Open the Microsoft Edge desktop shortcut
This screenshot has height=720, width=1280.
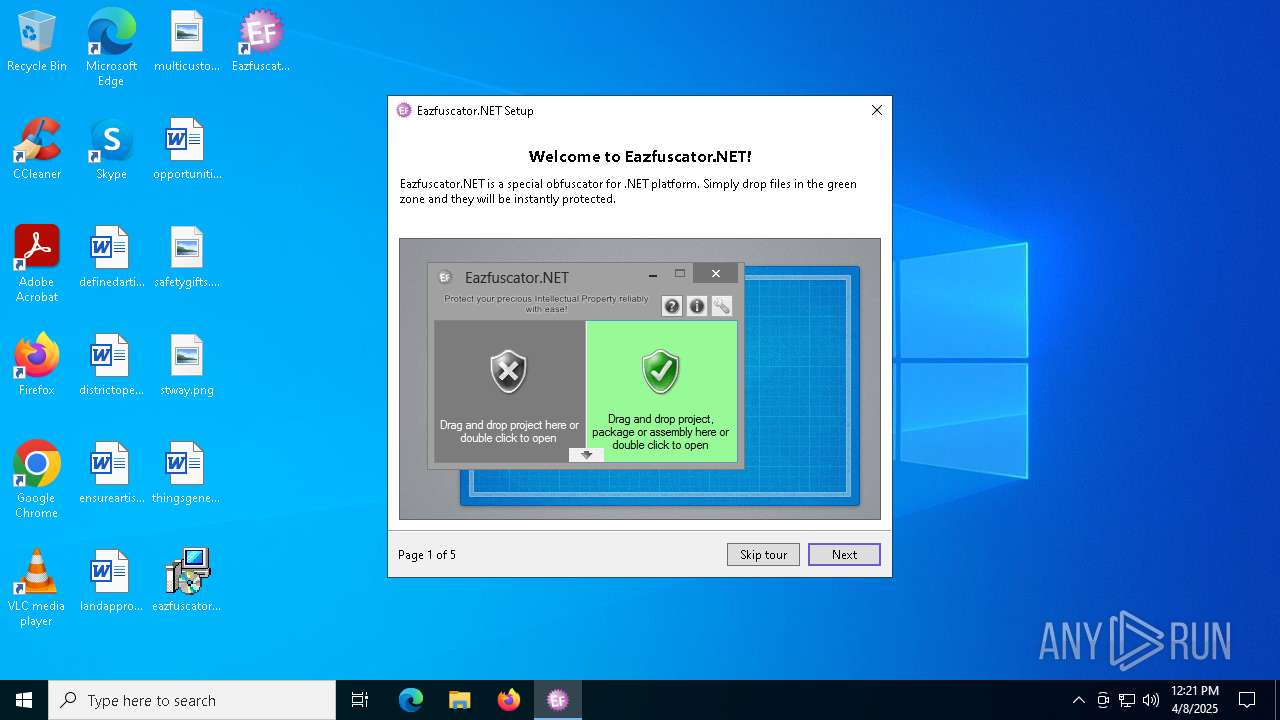coord(111,48)
